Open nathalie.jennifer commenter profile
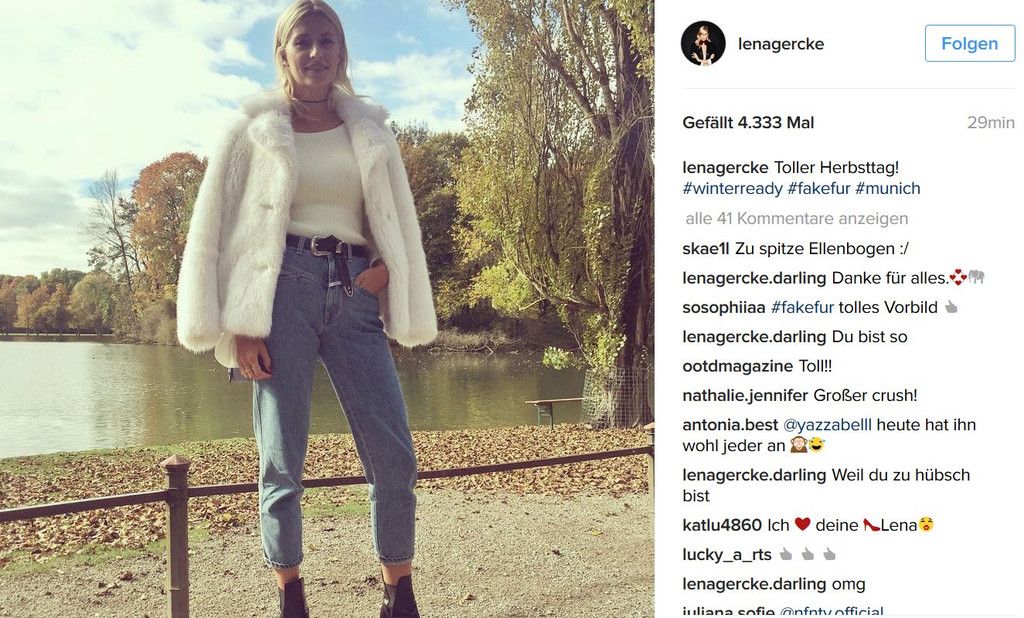Viewport: 1024px width, 618px height. point(745,396)
